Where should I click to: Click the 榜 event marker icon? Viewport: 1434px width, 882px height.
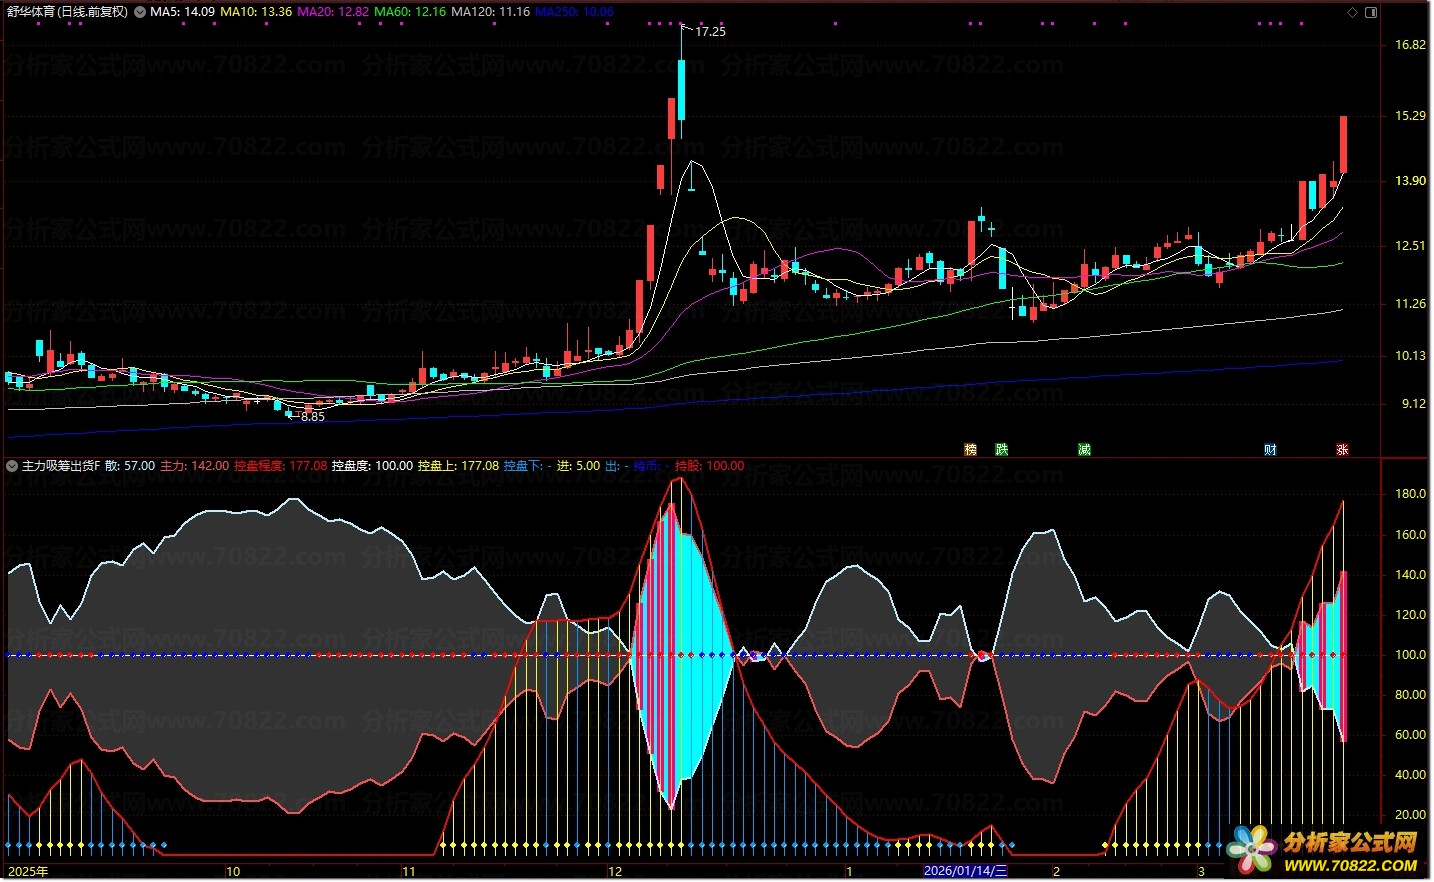tap(970, 449)
